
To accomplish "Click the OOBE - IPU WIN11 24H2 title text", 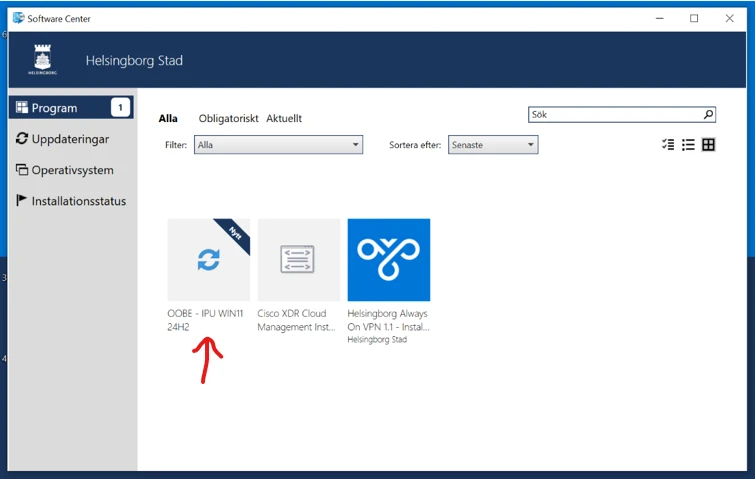I will (205, 320).
